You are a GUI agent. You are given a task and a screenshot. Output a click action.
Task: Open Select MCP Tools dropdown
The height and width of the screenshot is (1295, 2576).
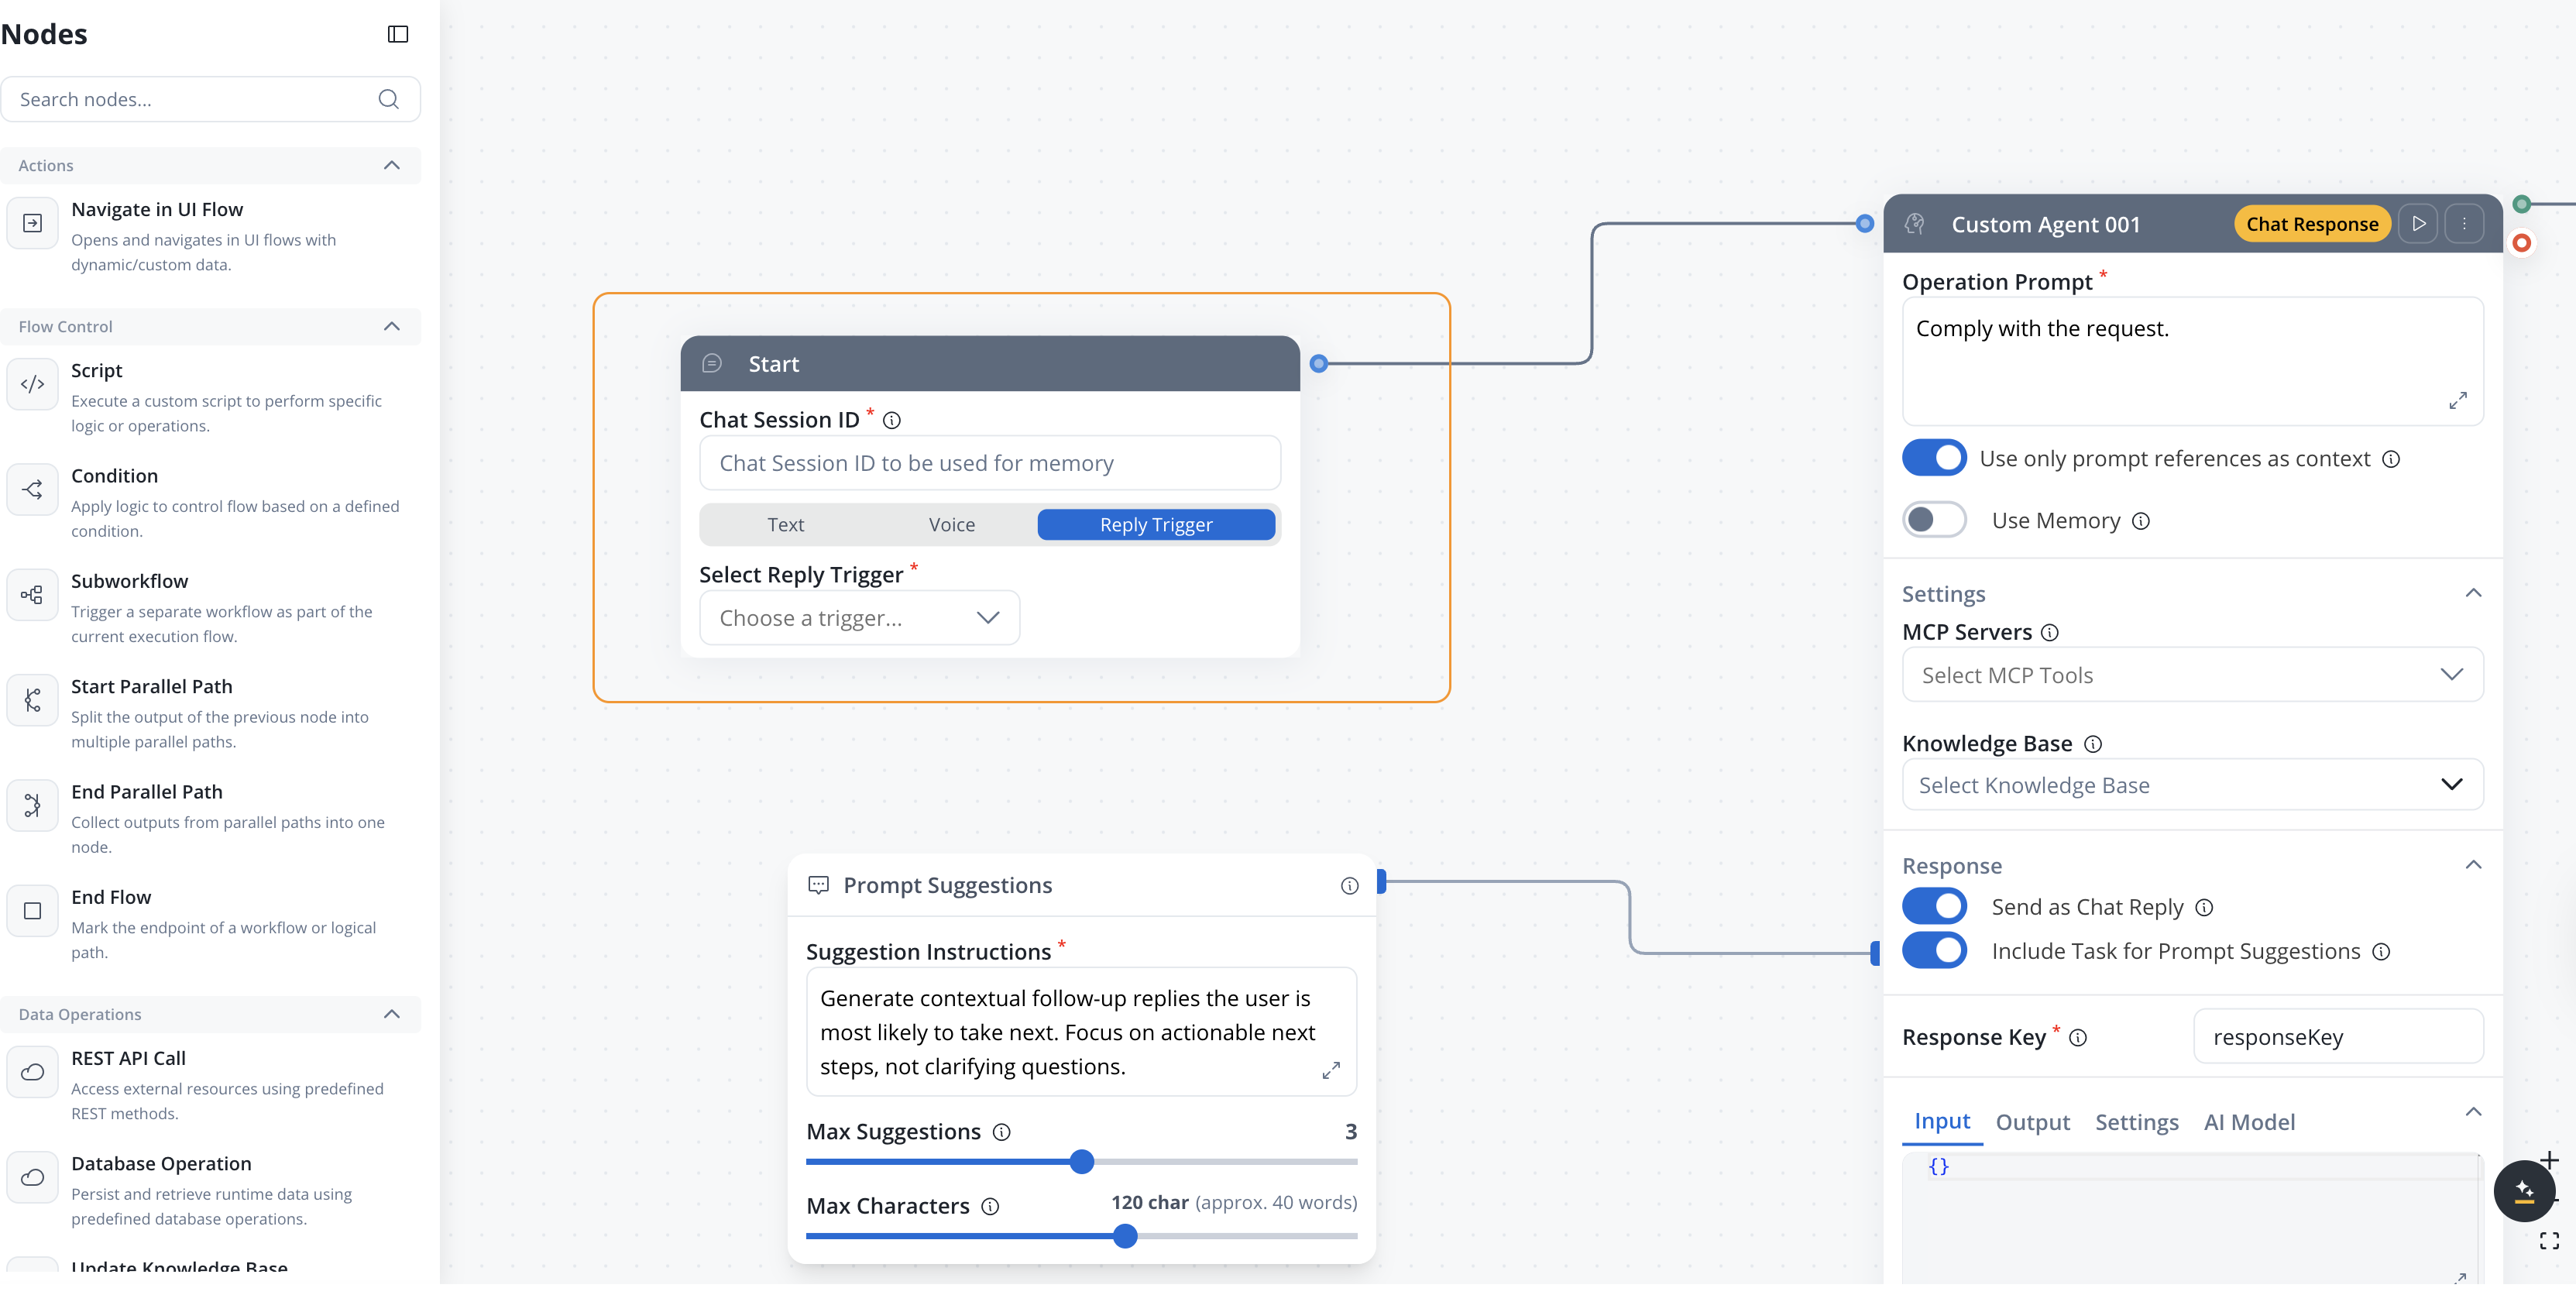(x=2191, y=675)
